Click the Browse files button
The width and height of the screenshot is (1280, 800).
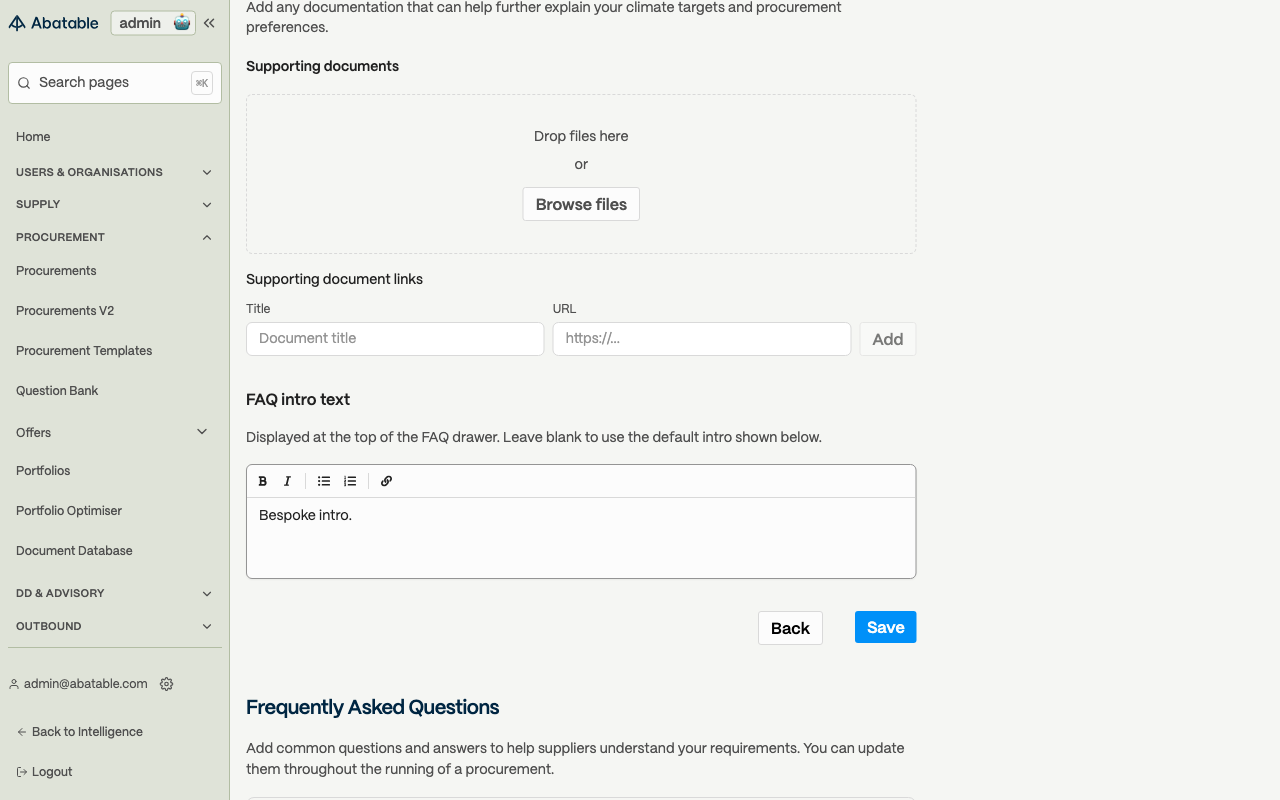(581, 204)
